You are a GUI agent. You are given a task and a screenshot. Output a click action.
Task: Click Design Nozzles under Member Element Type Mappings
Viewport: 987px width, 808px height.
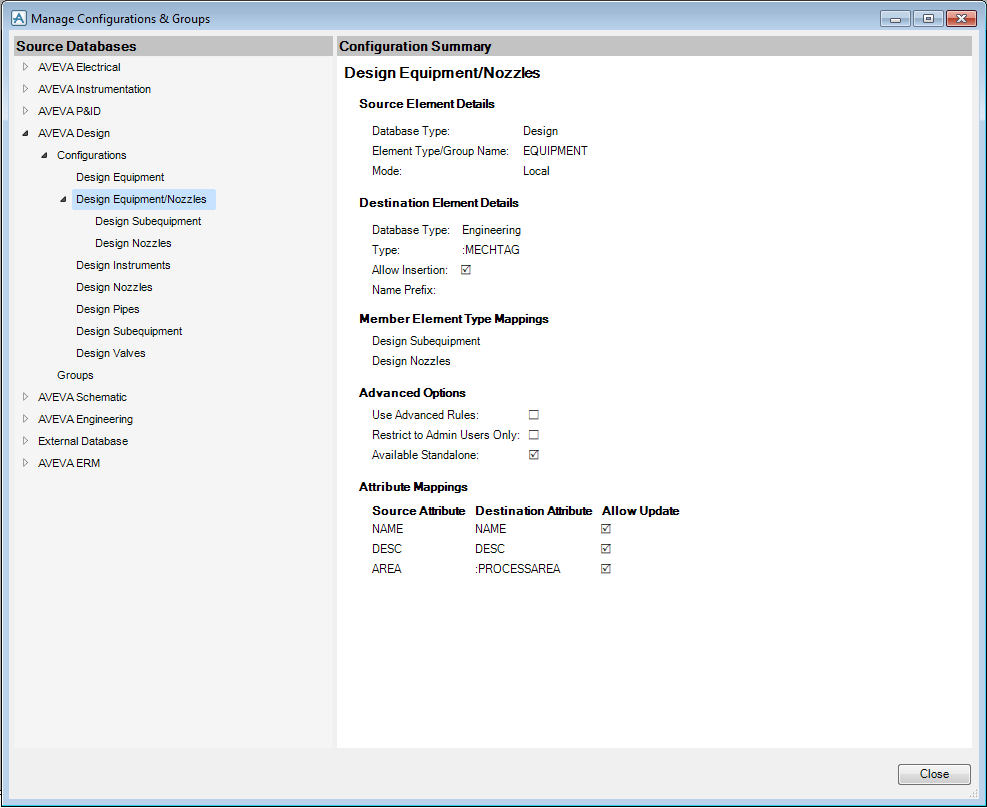pos(411,361)
